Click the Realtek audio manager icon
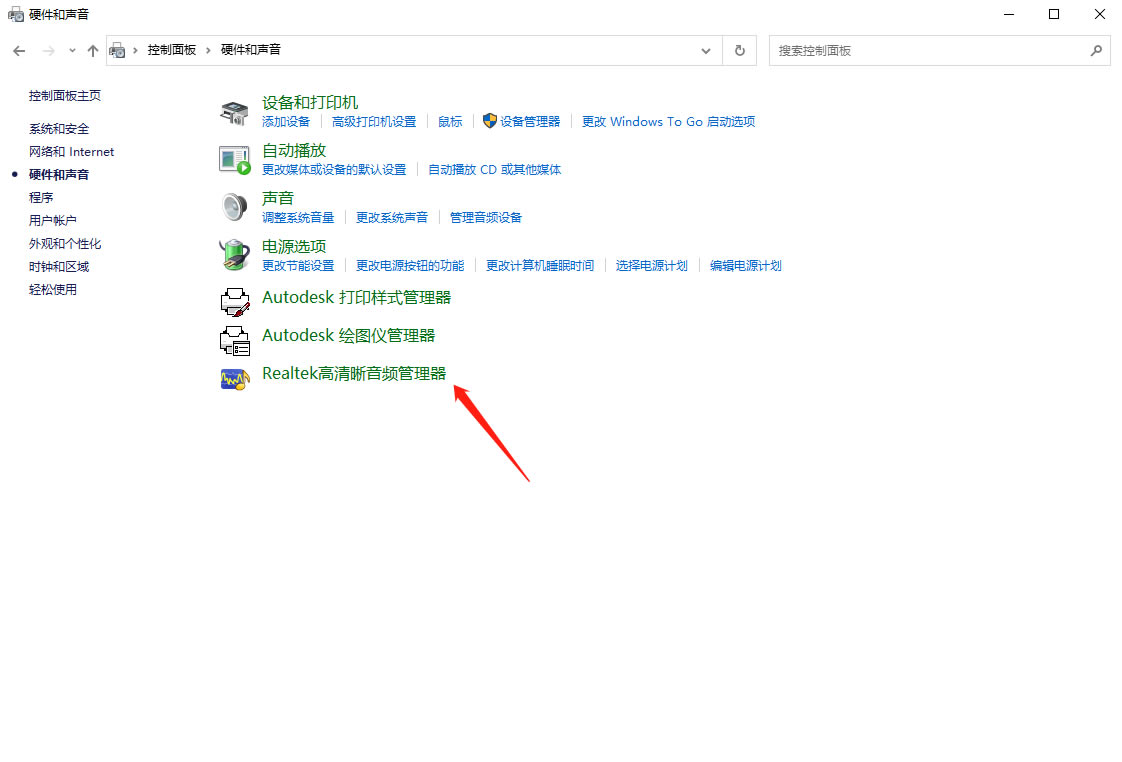The height and width of the screenshot is (762, 1122). coord(234,379)
